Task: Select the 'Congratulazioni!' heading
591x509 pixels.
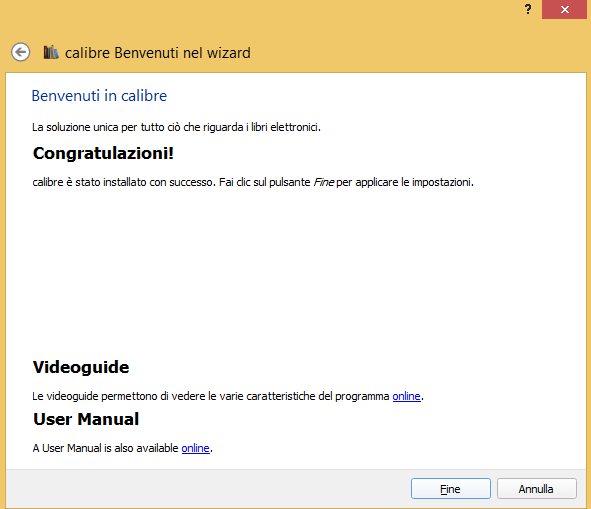Action: click(103, 153)
